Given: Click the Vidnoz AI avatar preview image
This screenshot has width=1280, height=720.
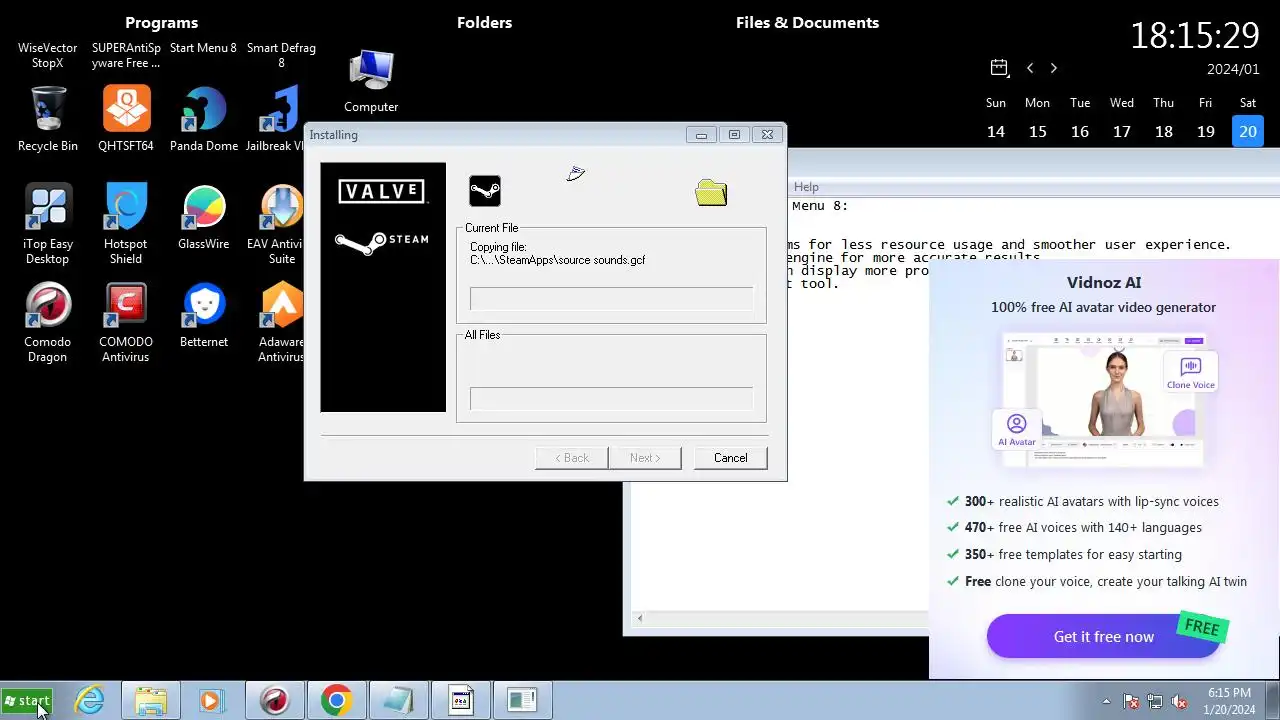Looking at the screenshot, I should pyautogui.click(x=1104, y=399).
